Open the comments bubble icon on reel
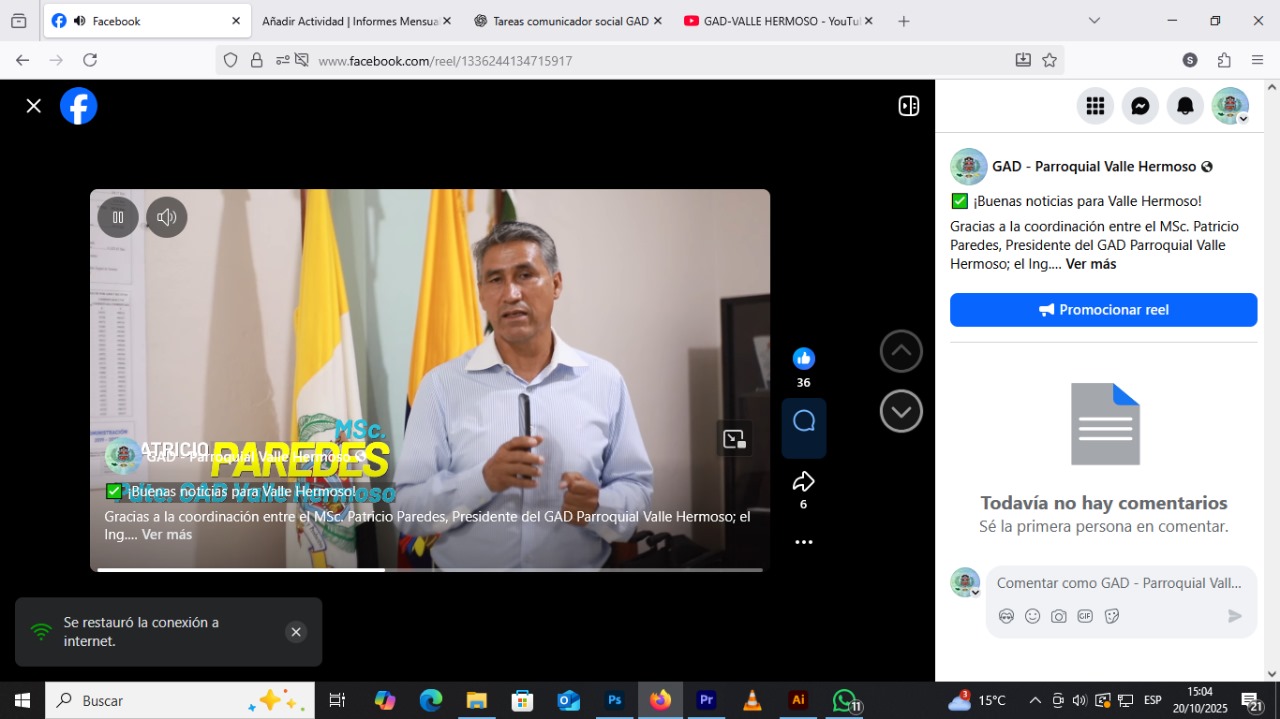This screenshot has height=719, width=1280. 803,422
